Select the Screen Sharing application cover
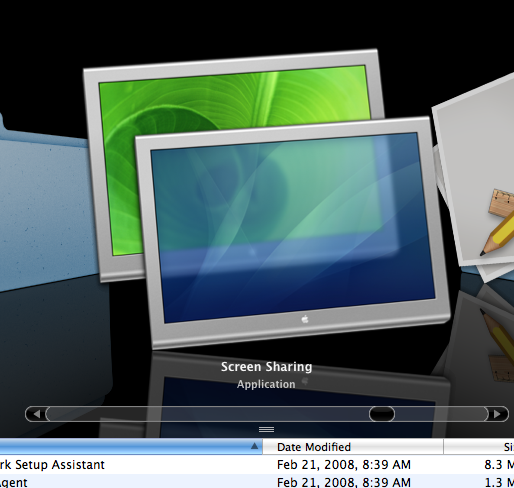 (x=267, y=200)
